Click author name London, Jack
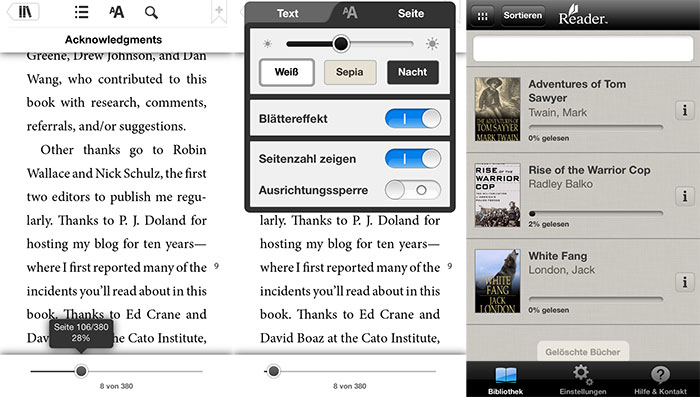Screen dimensions: 700x397 point(562,270)
